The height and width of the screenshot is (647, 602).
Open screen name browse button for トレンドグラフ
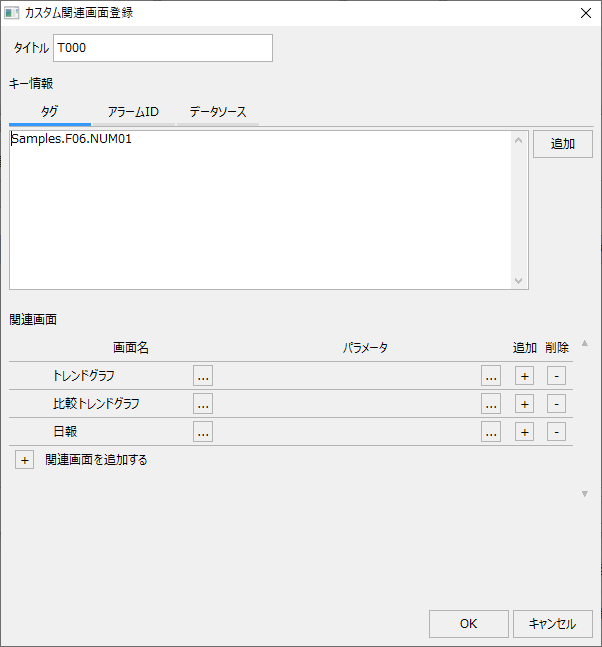point(203,375)
